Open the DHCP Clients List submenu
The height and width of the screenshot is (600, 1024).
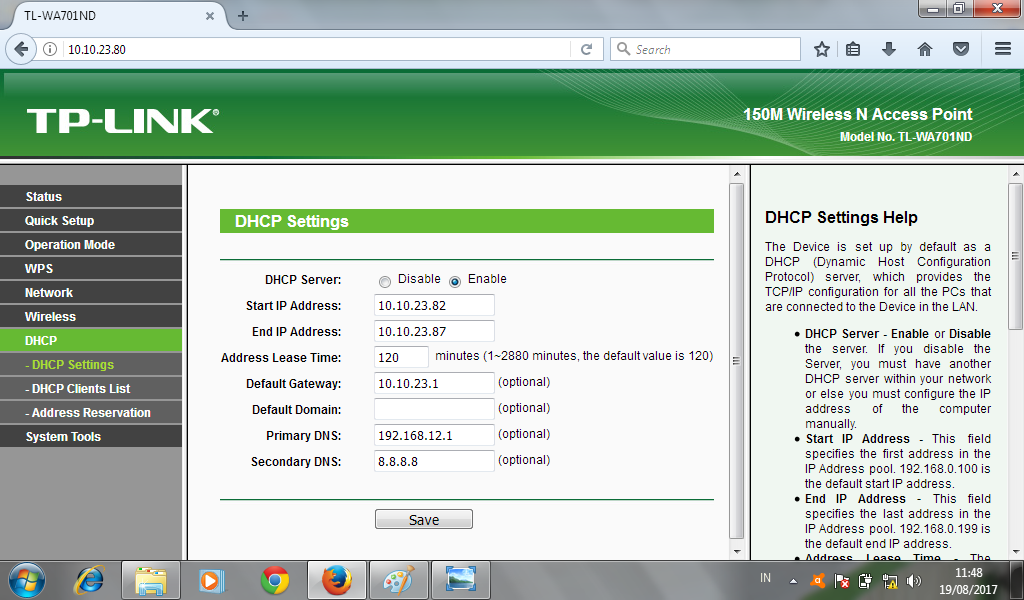(x=91, y=388)
